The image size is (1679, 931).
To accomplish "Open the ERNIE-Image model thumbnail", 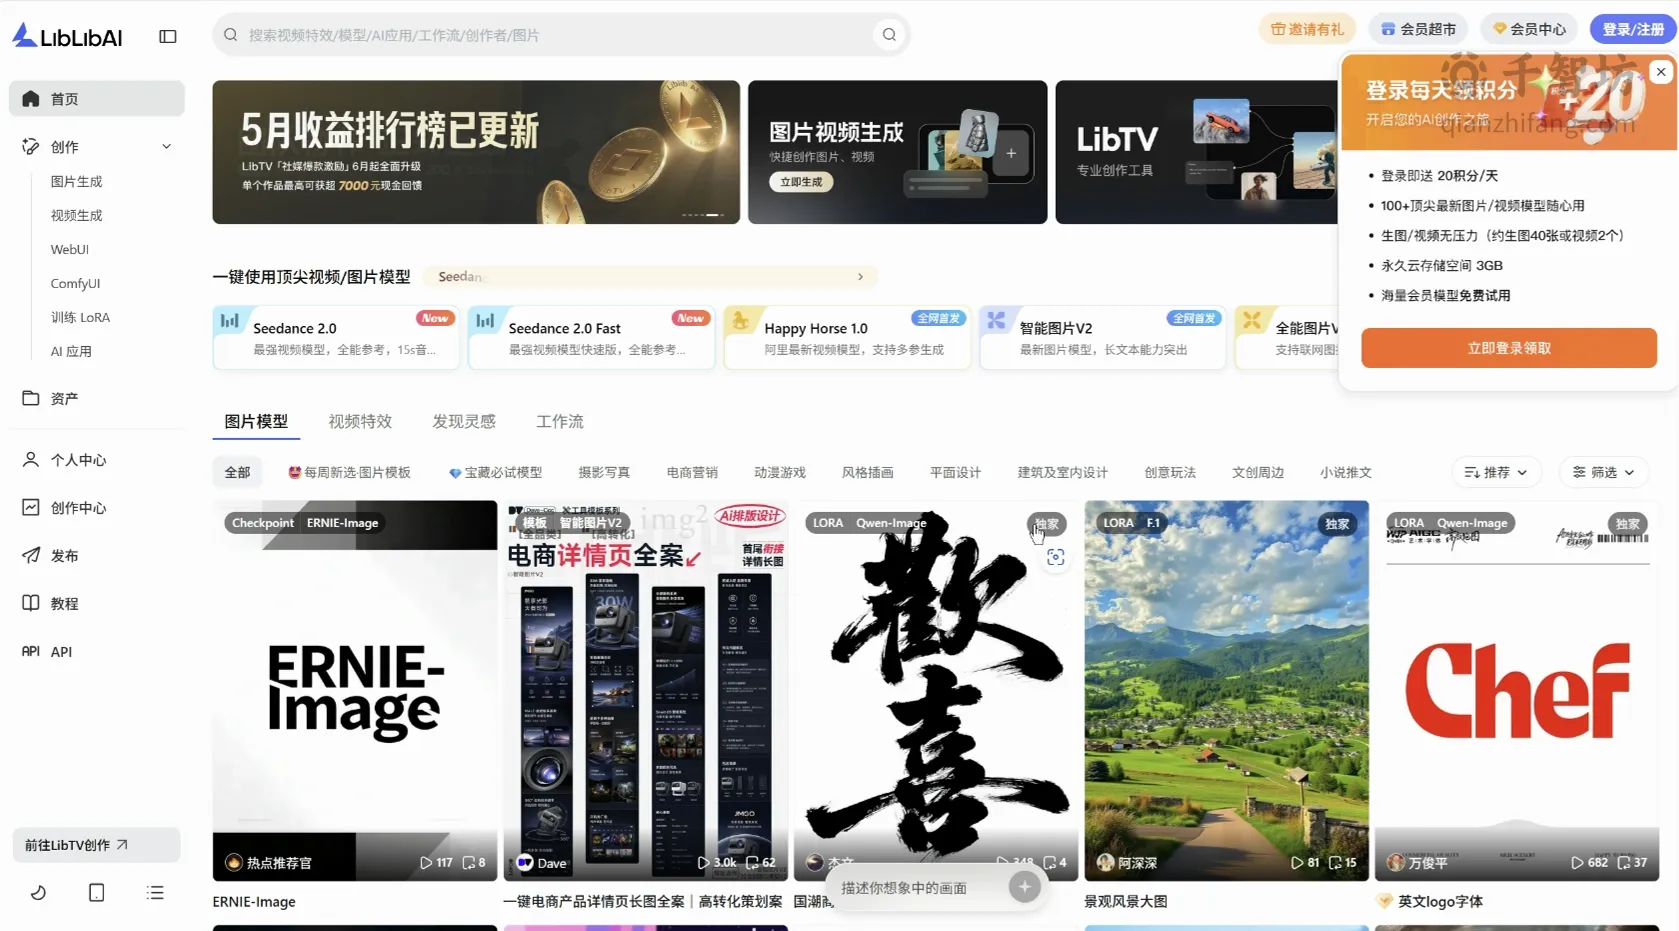I will pyautogui.click(x=355, y=691).
